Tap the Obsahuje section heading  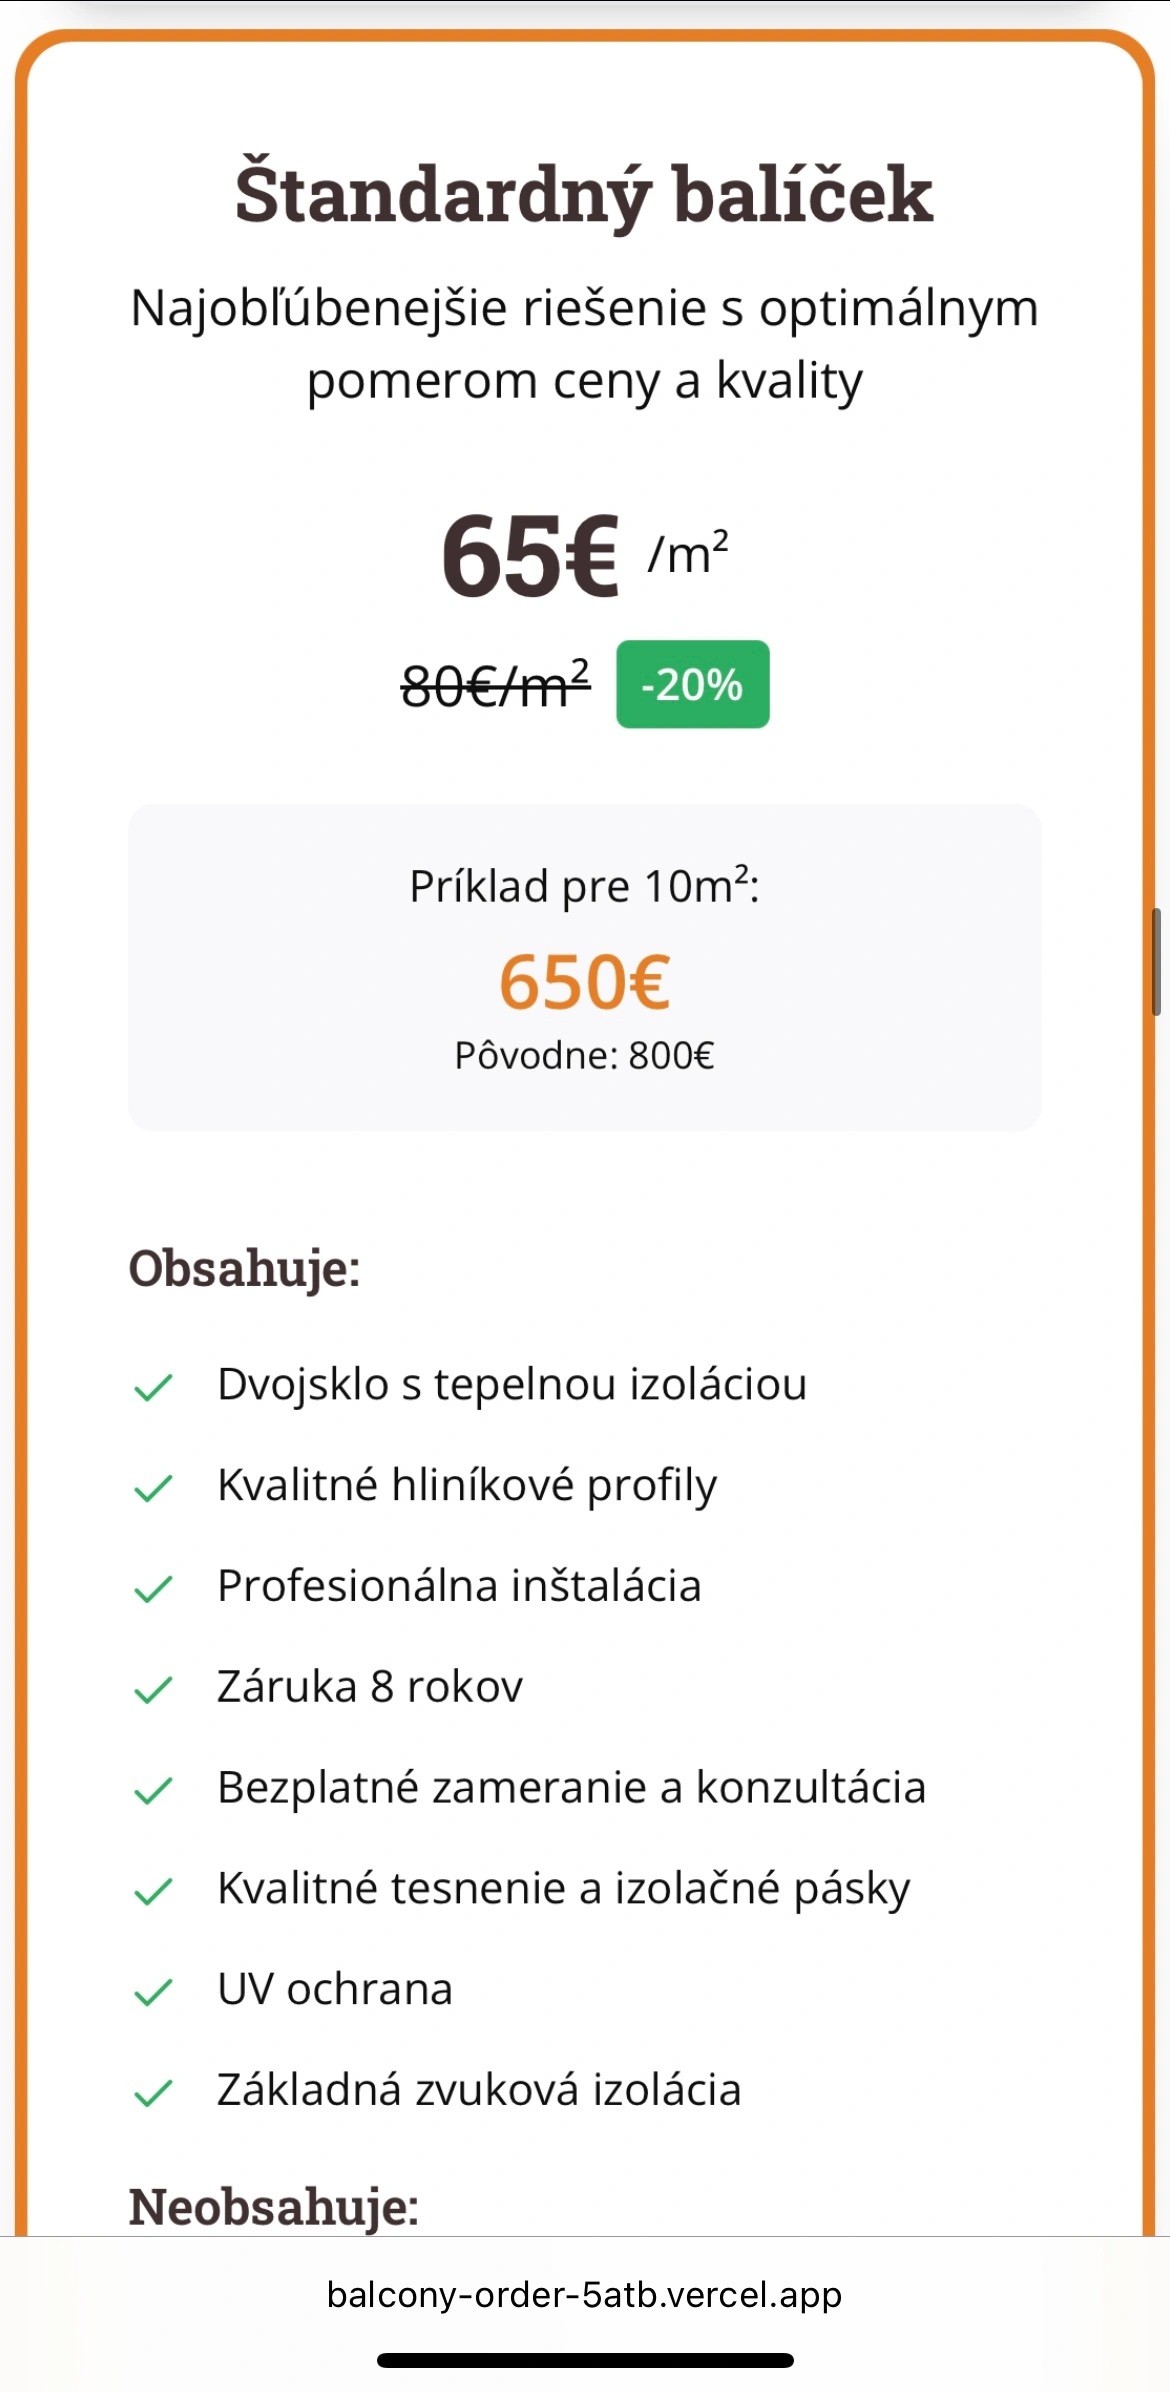click(244, 1268)
